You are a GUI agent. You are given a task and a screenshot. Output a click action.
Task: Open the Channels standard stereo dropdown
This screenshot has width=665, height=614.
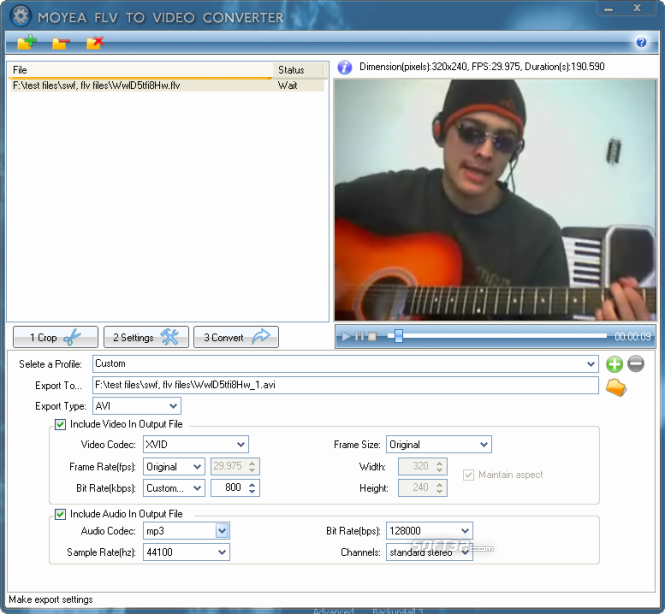click(429, 553)
